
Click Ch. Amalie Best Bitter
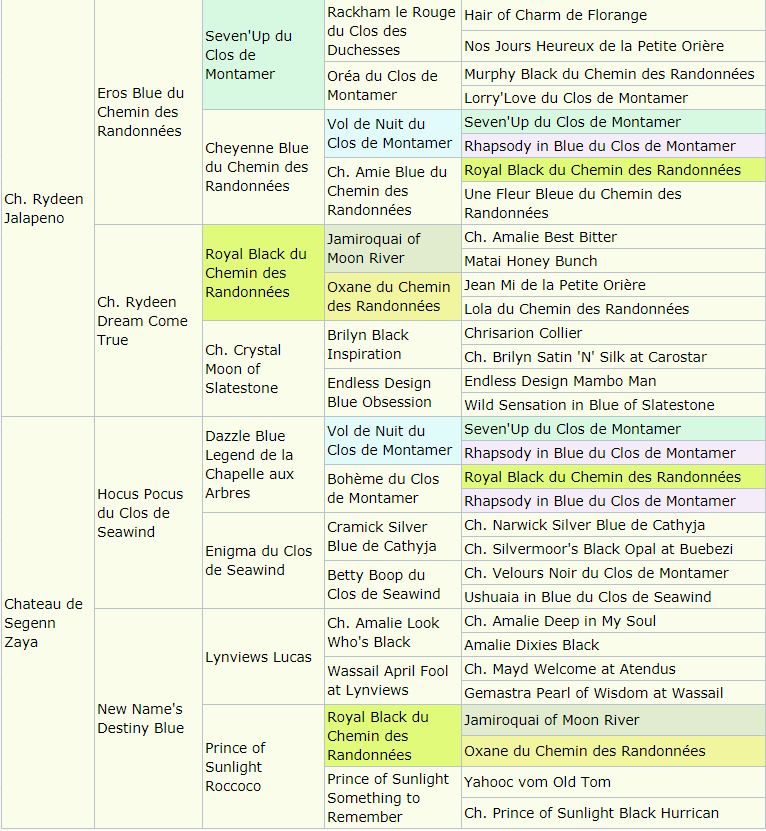[x=613, y=237]
